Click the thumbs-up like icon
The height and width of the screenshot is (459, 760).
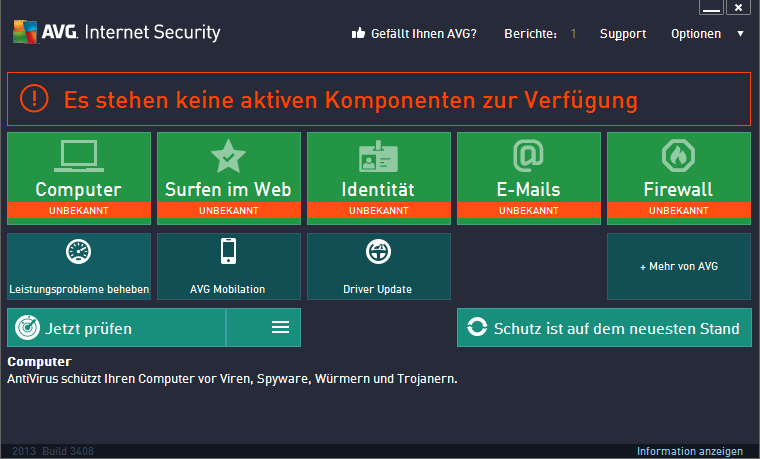pyautogui.click(x=358, y=34)
